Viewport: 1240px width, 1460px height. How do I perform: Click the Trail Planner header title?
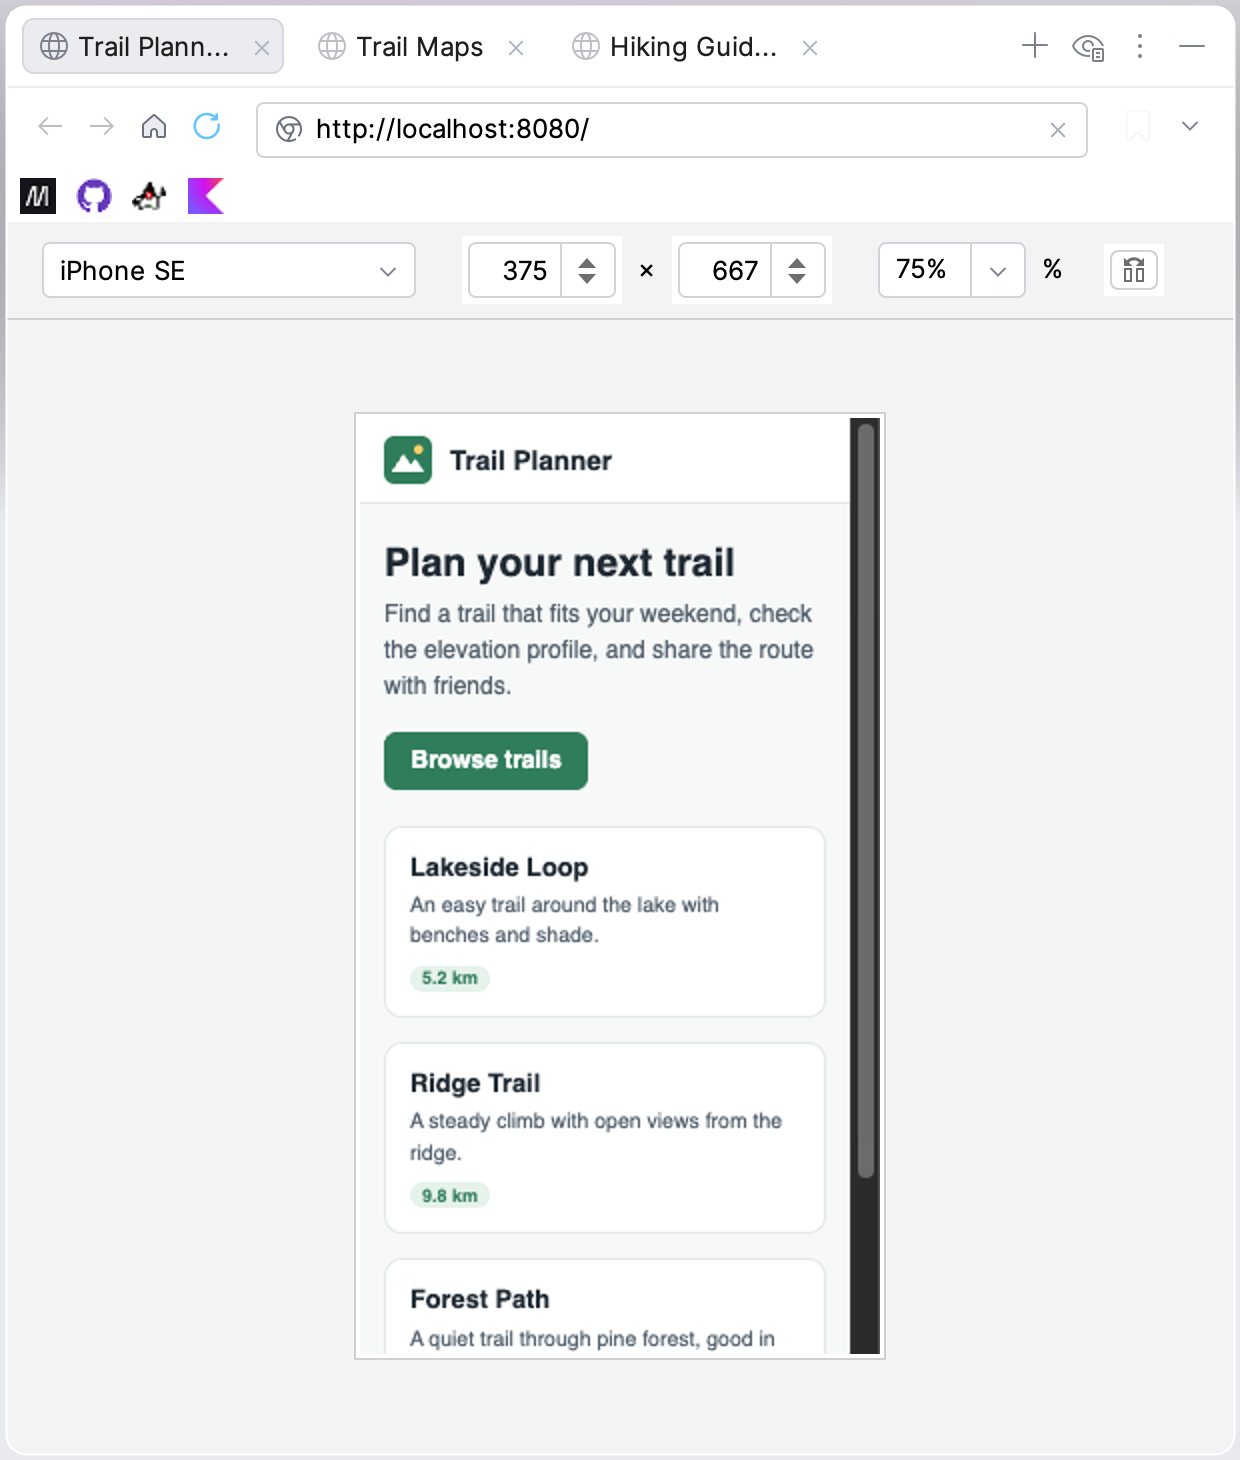[530, 461]
